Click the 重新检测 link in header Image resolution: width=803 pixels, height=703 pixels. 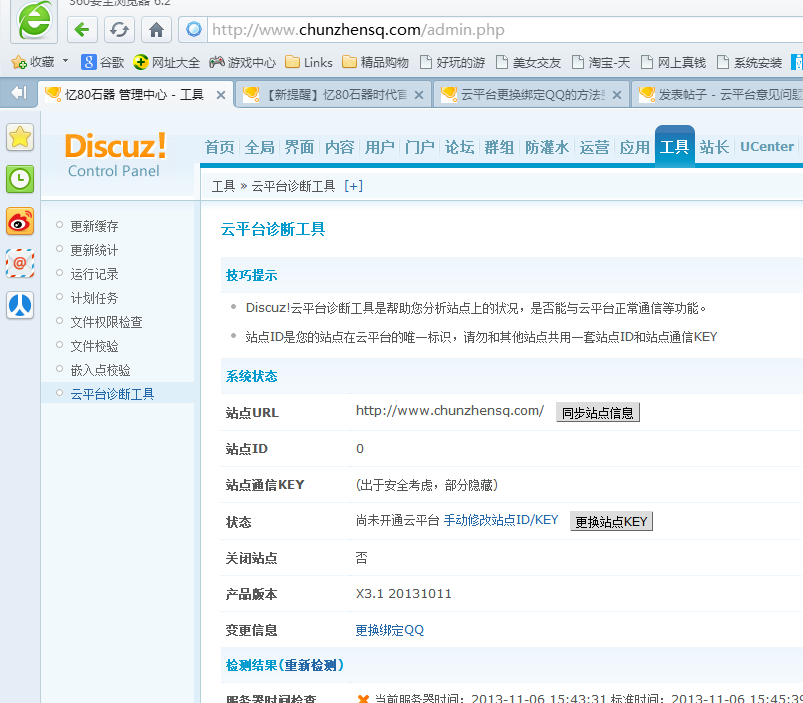point(311,665)
